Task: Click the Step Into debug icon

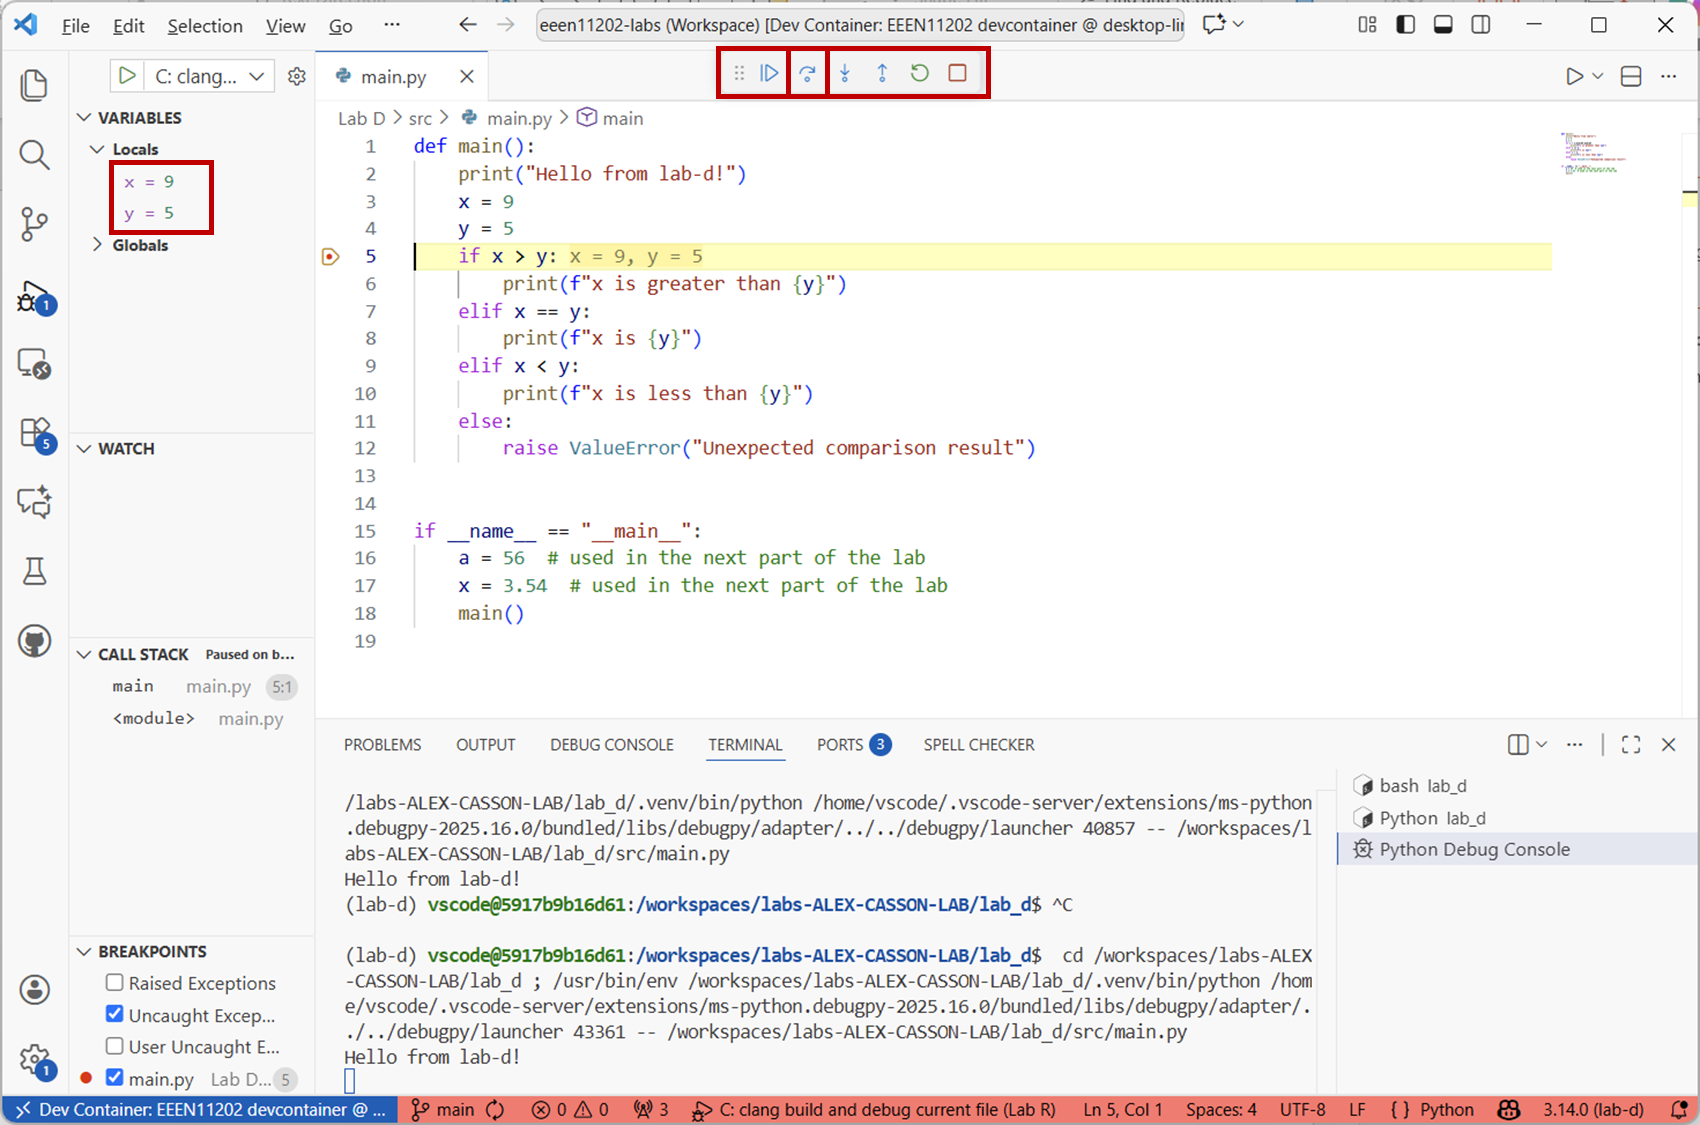Action: 845,73
